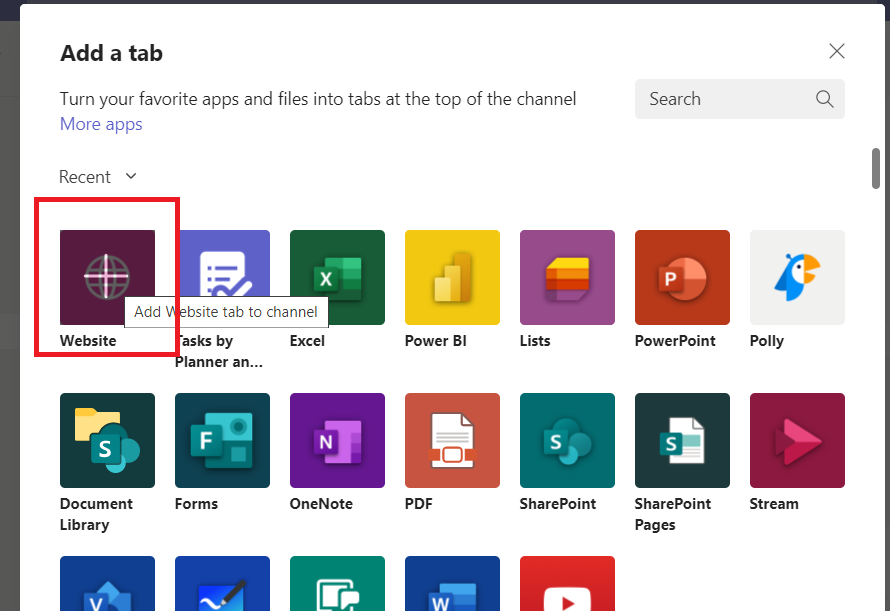This screenshot has height=611, width=890.
Task: Choose the SharePoint app icon
Action: pyautogui.click(x=567, y=440)
